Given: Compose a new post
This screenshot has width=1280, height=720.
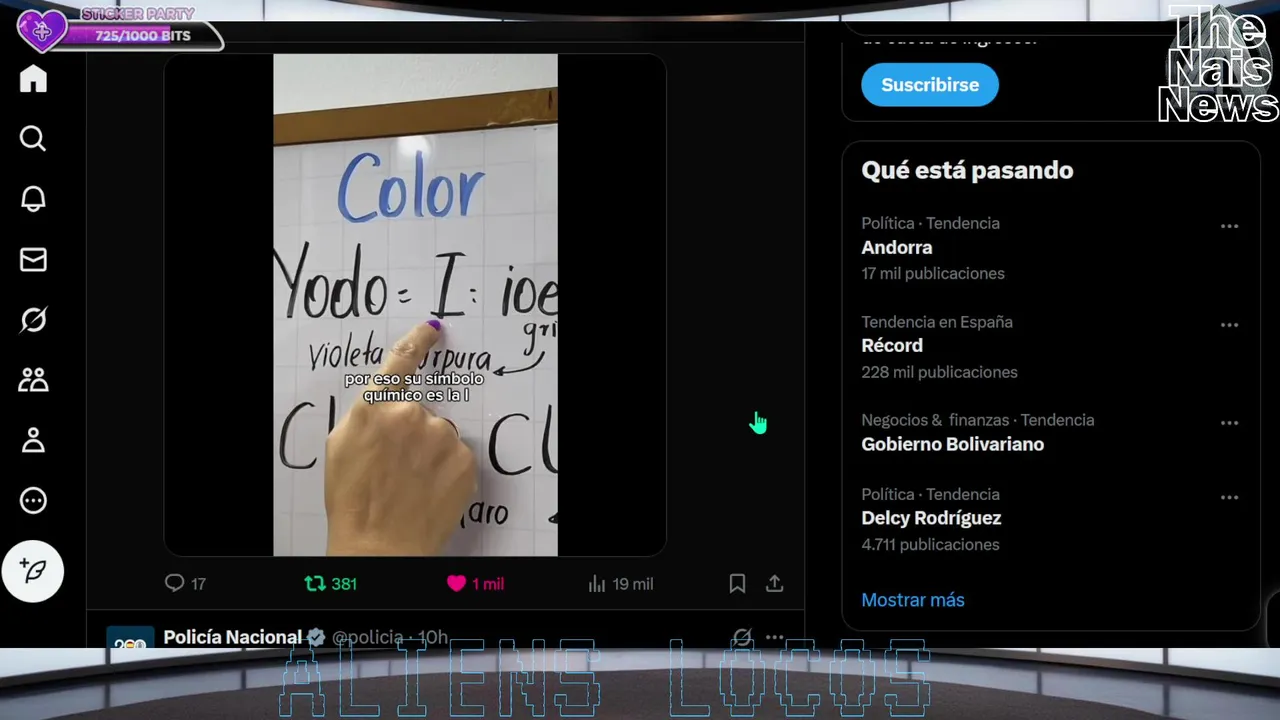Looking at the screenshot, I should 33,571.
